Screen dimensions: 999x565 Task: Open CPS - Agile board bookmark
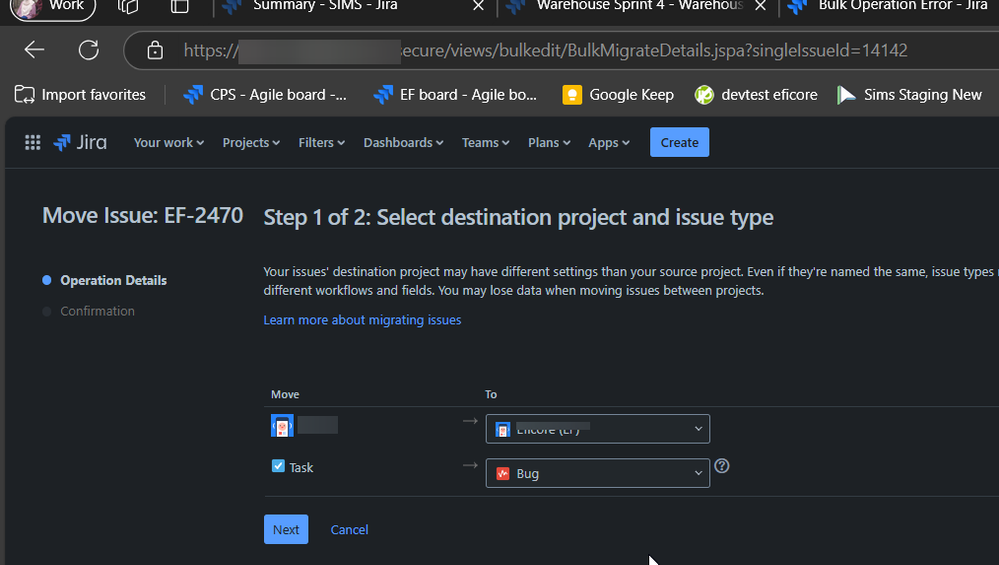click(265, 95)
